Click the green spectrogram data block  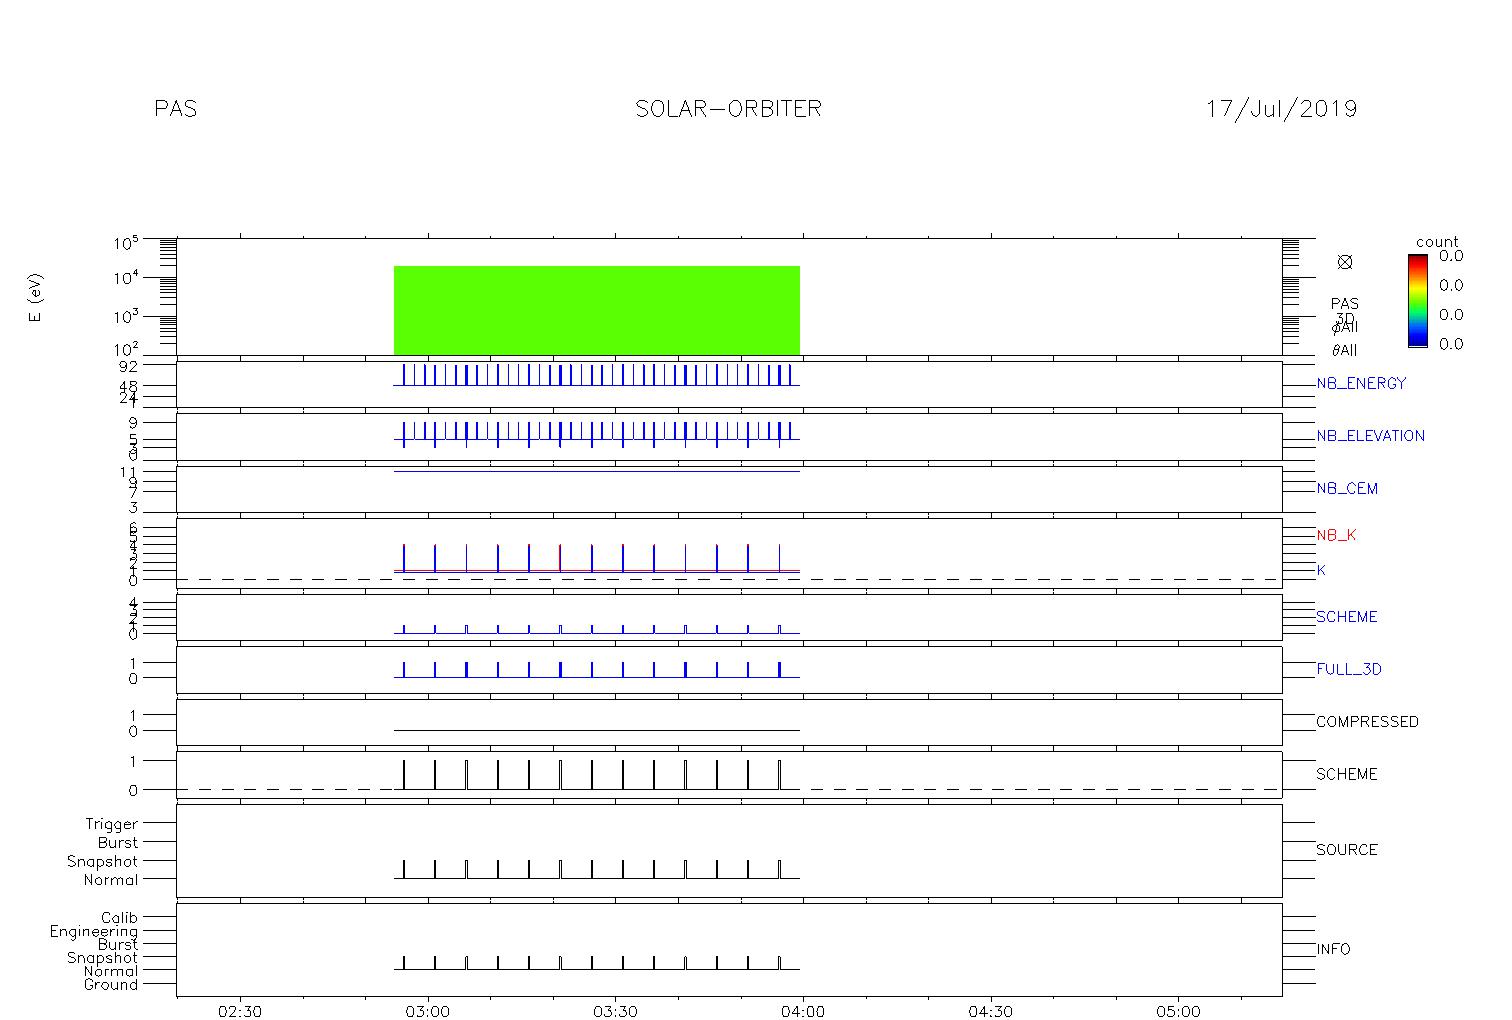tap(597, 310)
